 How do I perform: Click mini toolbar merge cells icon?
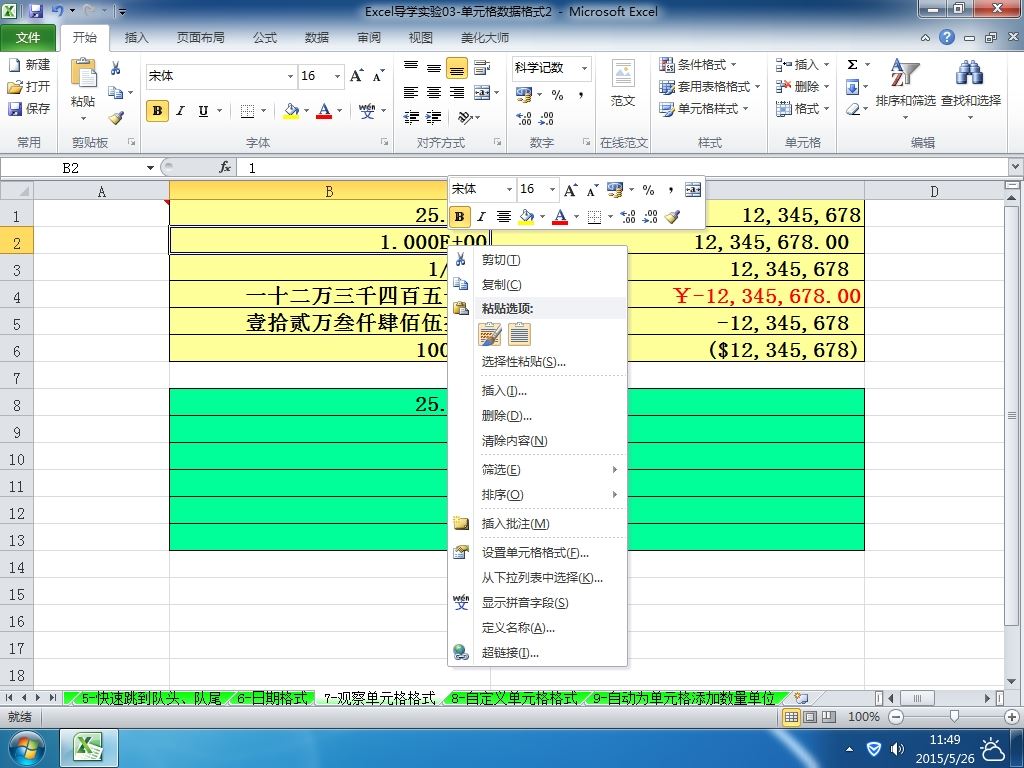[x=693, y=190]
